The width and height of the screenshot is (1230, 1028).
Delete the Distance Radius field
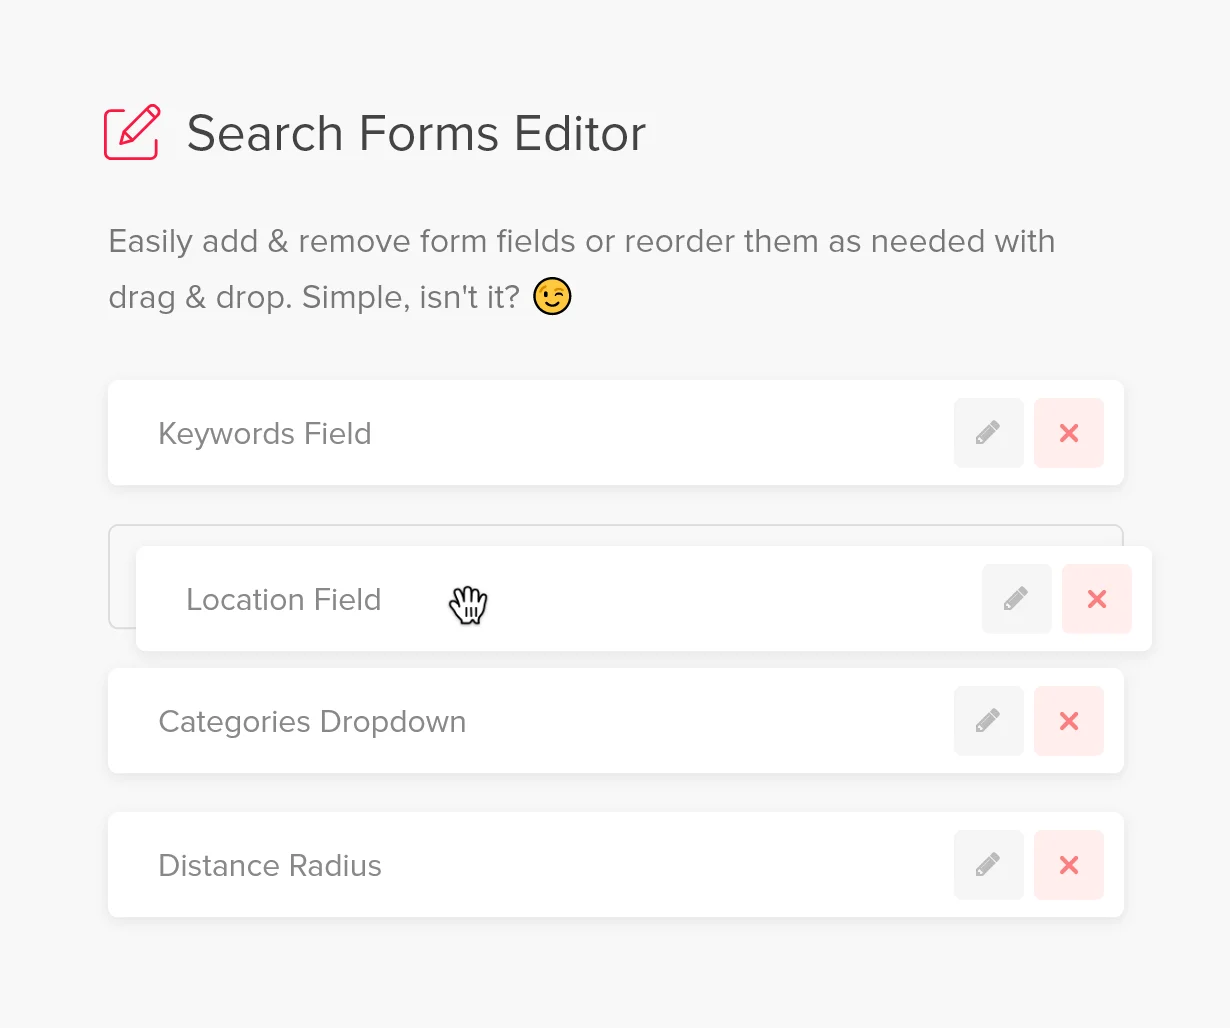[x=1068, y=865]
